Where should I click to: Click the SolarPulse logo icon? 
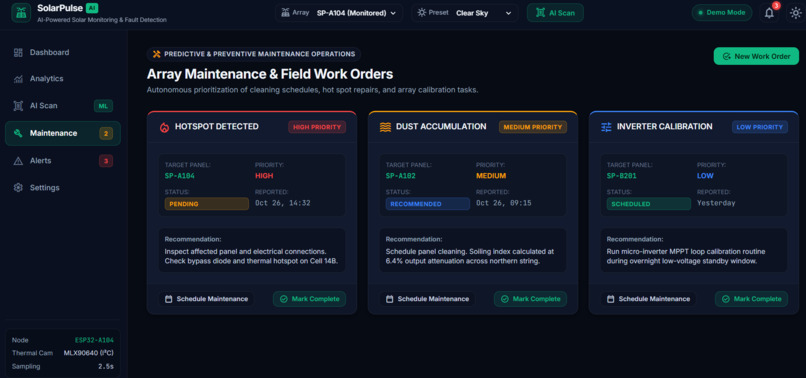click(21, 13)
